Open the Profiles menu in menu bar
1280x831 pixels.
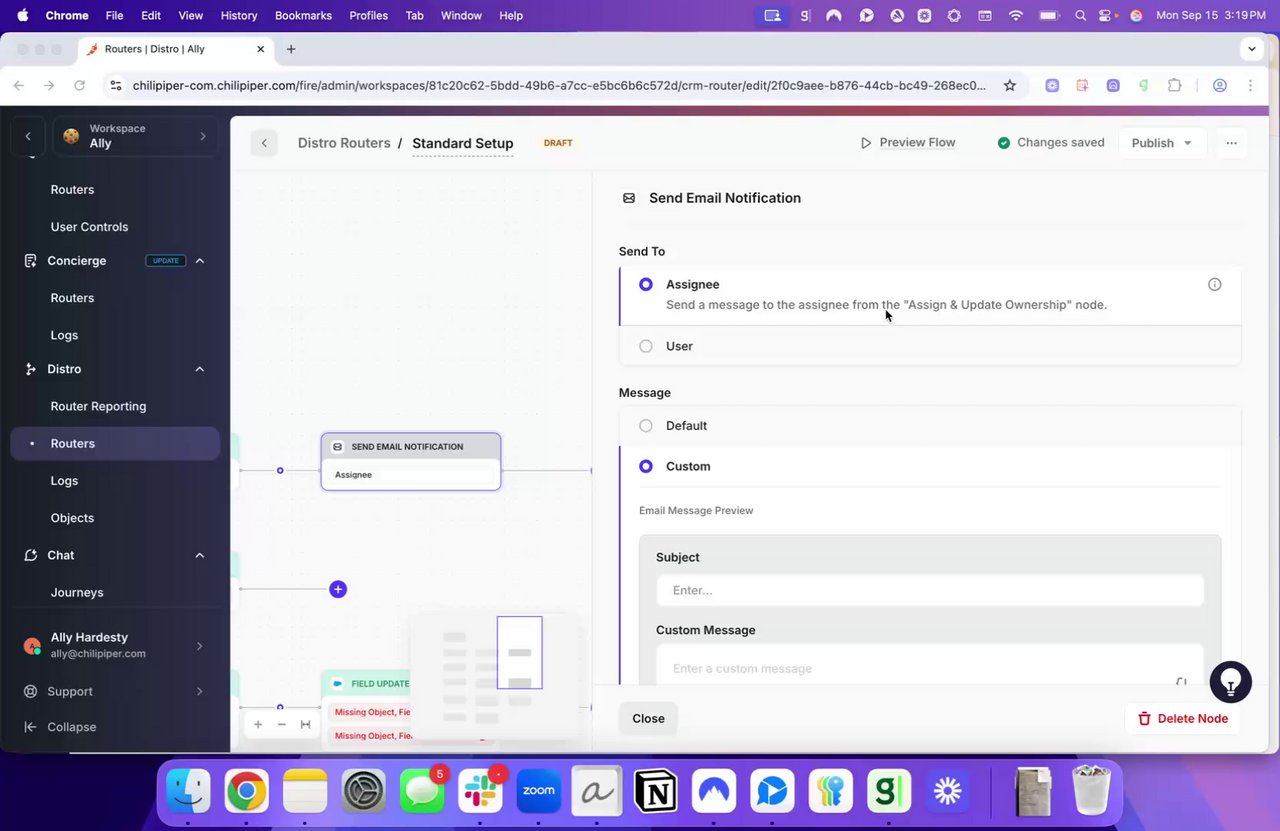pyautogui.click(x=368, y=16)
